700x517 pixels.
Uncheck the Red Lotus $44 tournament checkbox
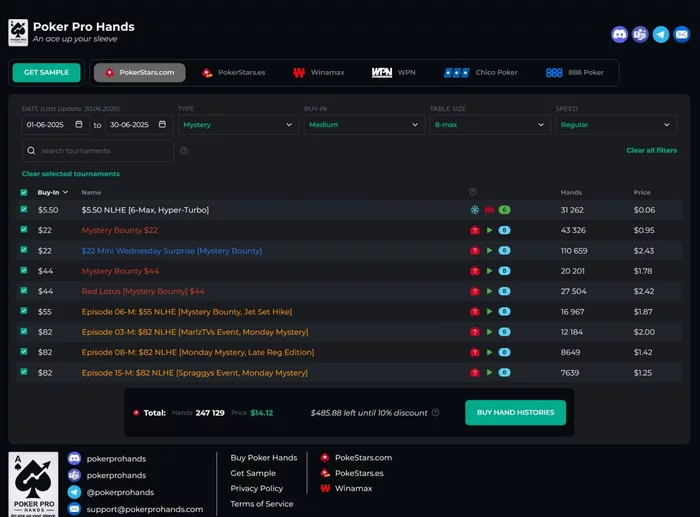pyautogui.click(x=24, y=290)
